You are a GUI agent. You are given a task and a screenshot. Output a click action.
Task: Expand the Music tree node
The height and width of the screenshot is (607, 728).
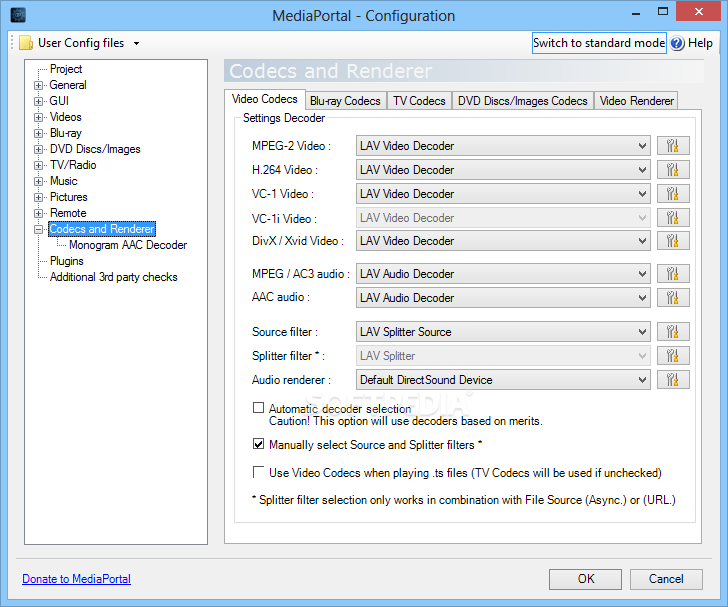tap(39, 182)
